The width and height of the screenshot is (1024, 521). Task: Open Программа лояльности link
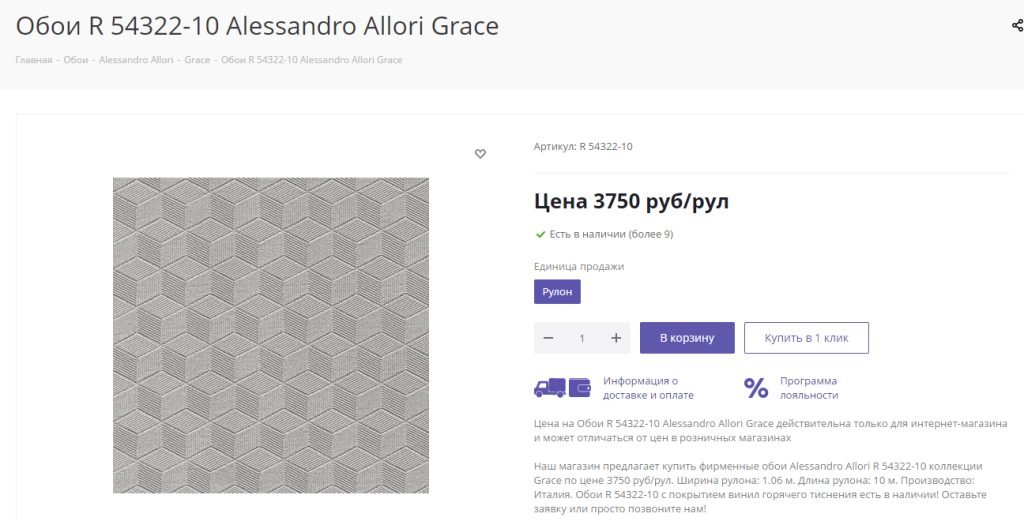pyautogui.click(x=809, y=388)
